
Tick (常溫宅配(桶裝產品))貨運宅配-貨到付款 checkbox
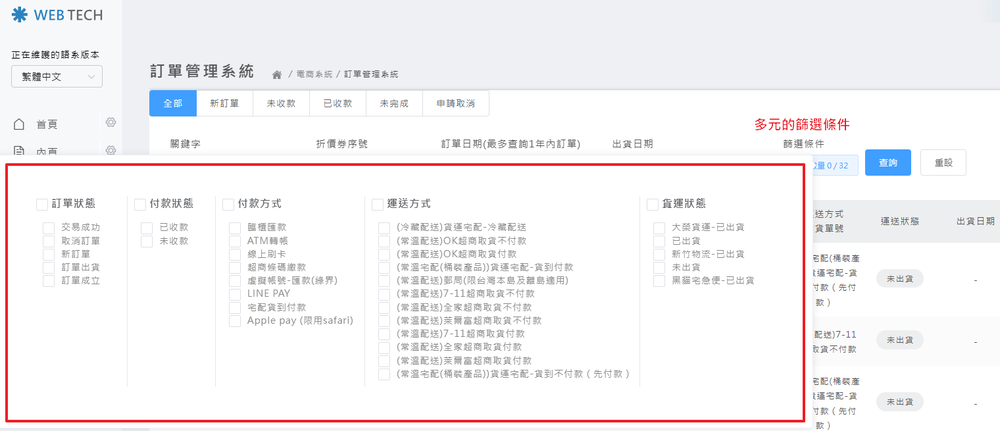(384, 268)
